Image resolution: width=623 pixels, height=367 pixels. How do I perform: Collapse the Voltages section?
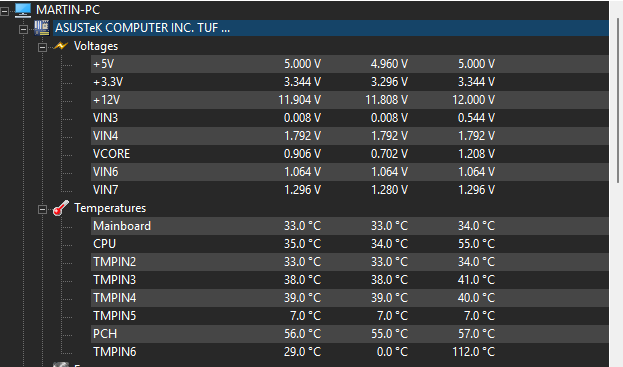click(x=42, y=48)
